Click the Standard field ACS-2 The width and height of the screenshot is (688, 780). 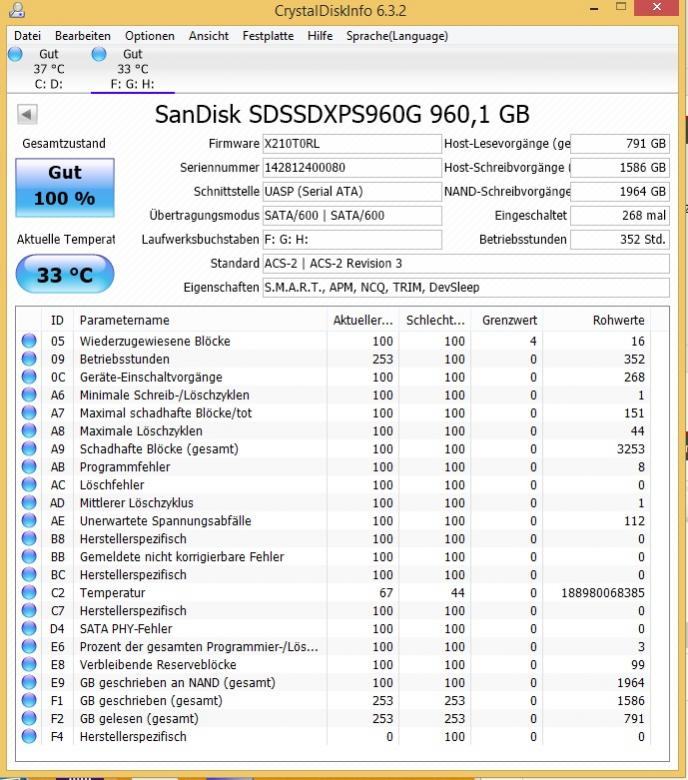click(466, 263)
